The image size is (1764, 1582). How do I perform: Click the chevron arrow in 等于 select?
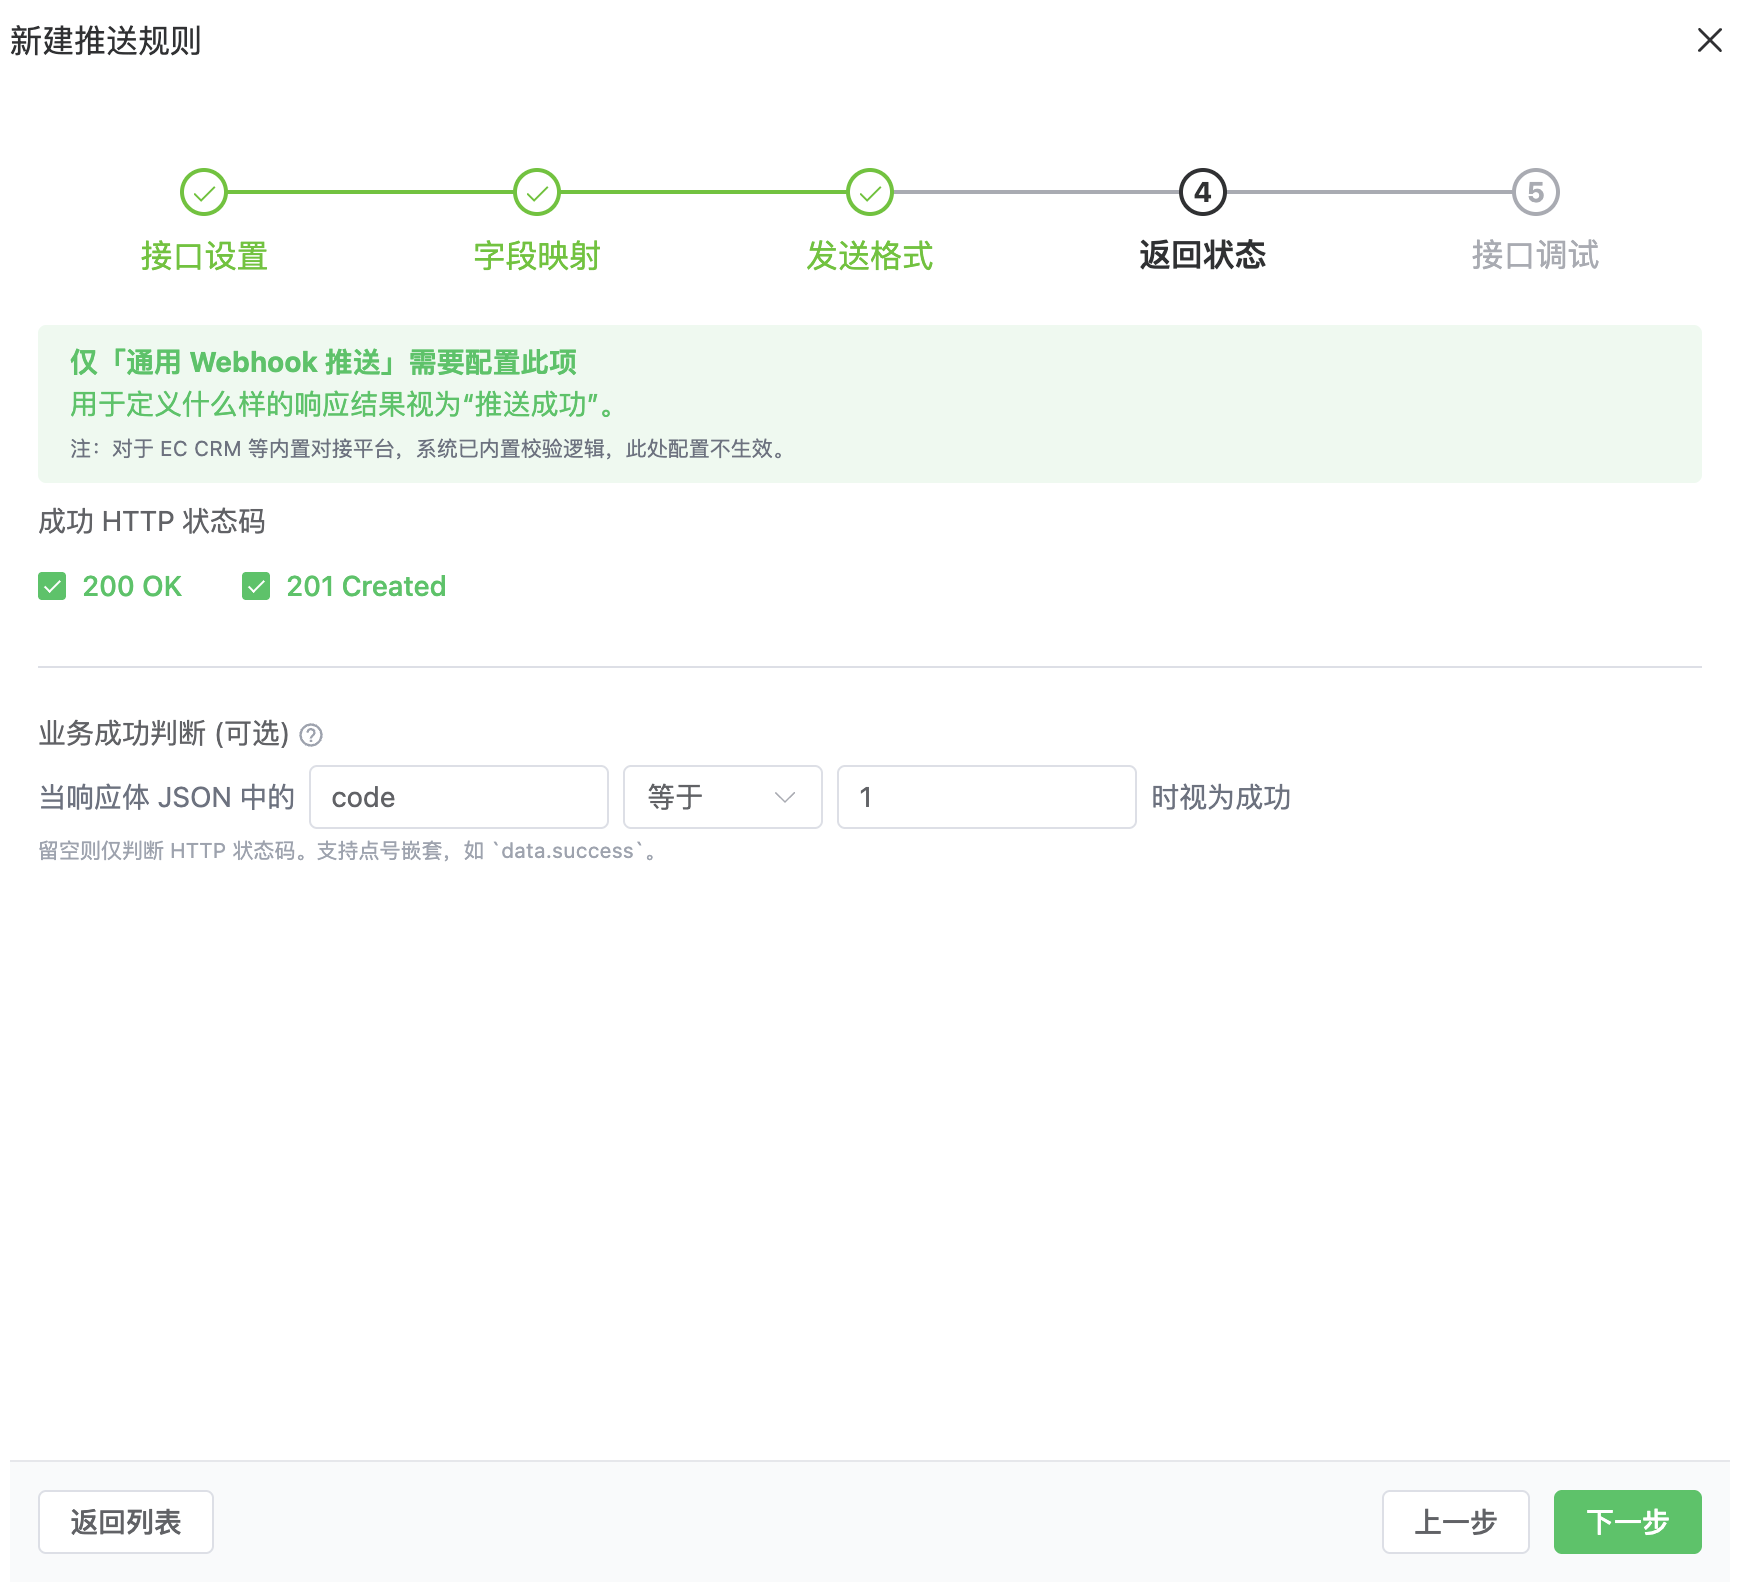(x=785, y=797)
